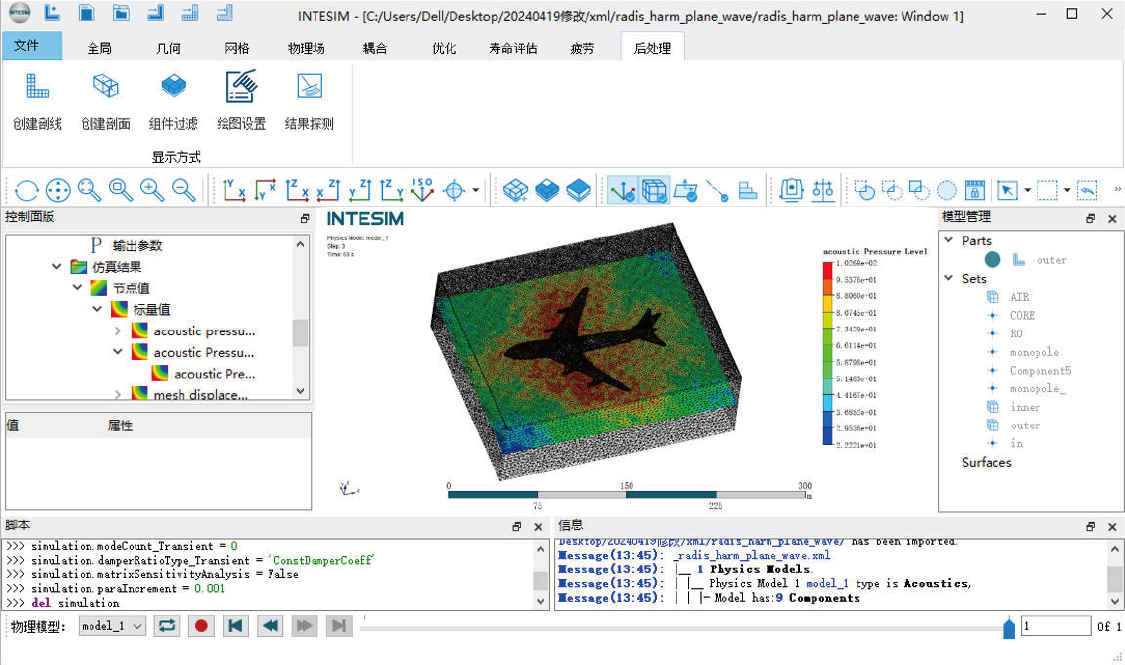Click the calendar lock icon in toolbar
Viewport: 1125px width, 665px height.
974,190
